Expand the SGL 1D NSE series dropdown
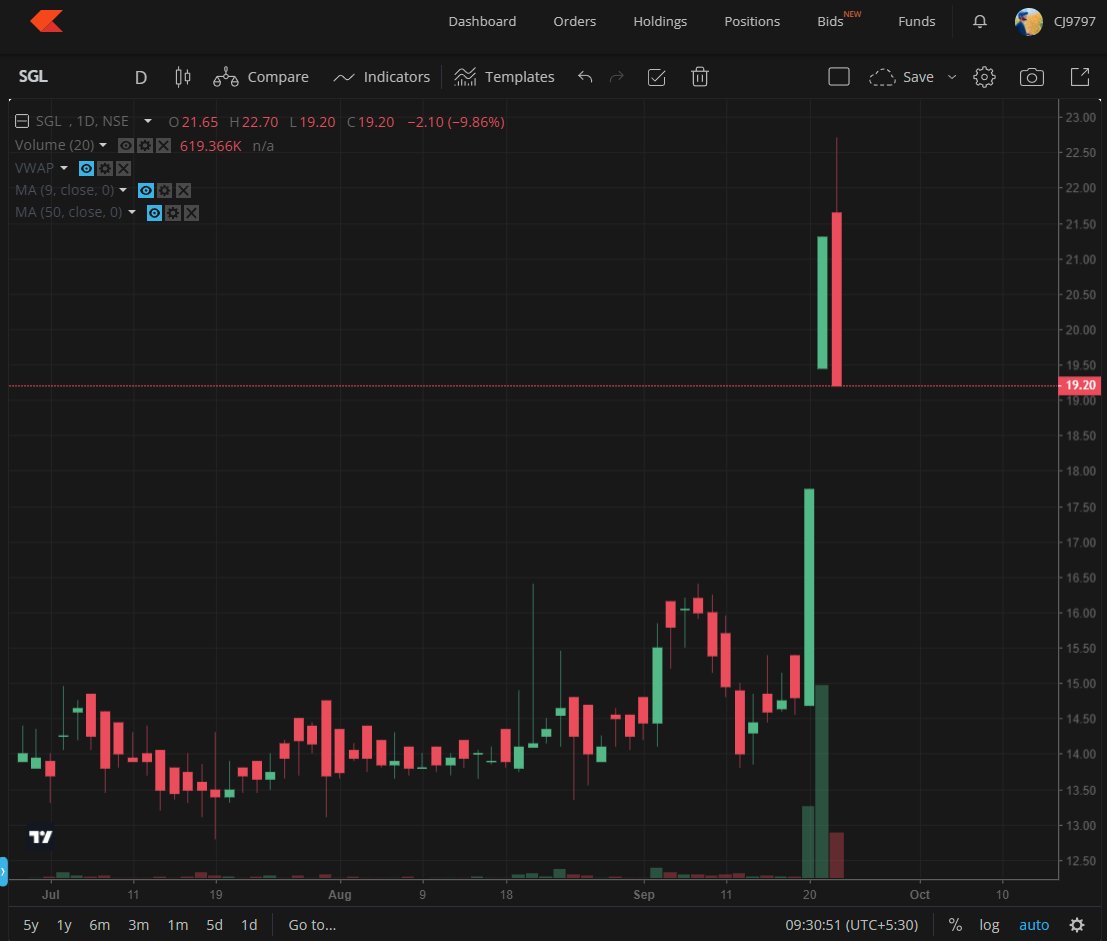Screen dimensions: 1107x941 [148, 121]
